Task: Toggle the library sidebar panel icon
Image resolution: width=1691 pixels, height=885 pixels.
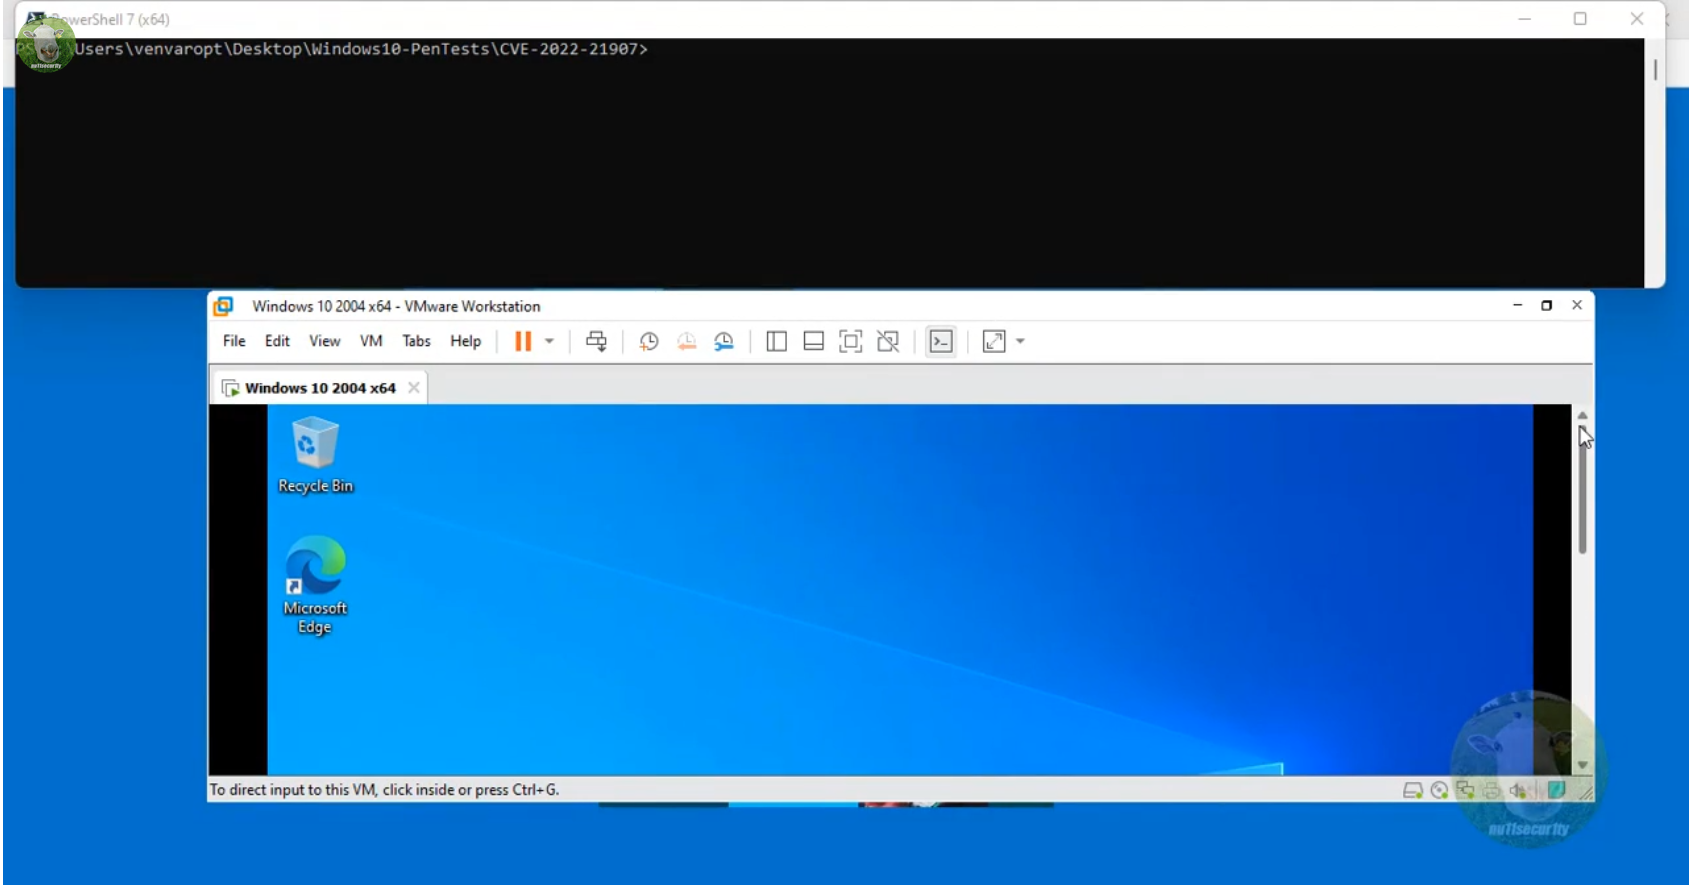Action: point(776,341)
